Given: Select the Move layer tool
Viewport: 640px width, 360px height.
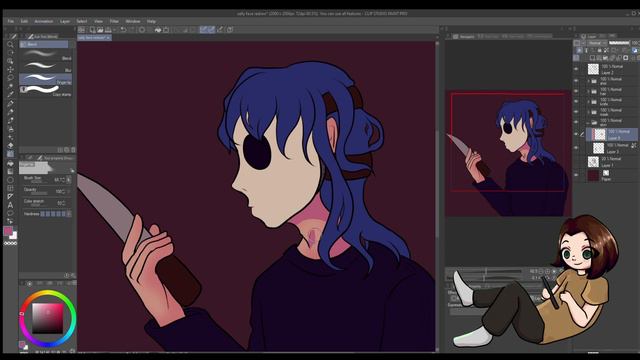Looking at the screenshot, I should tap(10, 69).
